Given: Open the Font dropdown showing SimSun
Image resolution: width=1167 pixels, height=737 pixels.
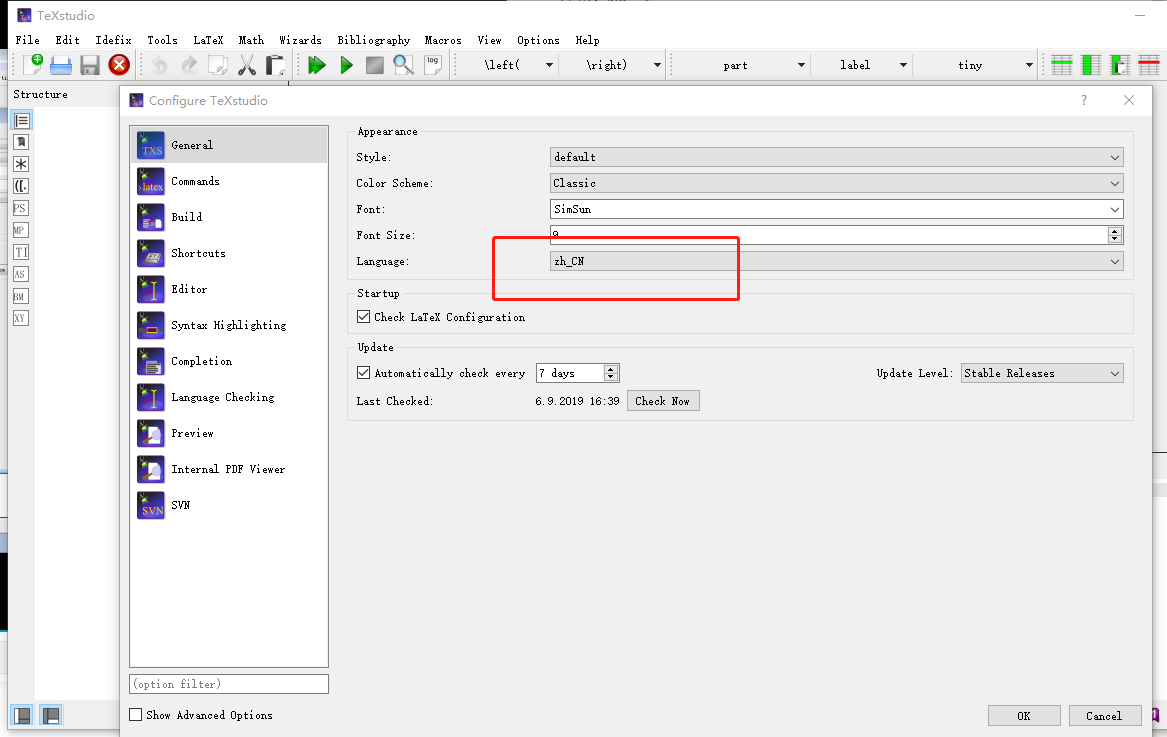Looking at the screenshot, I should click(x=837, y=209).
